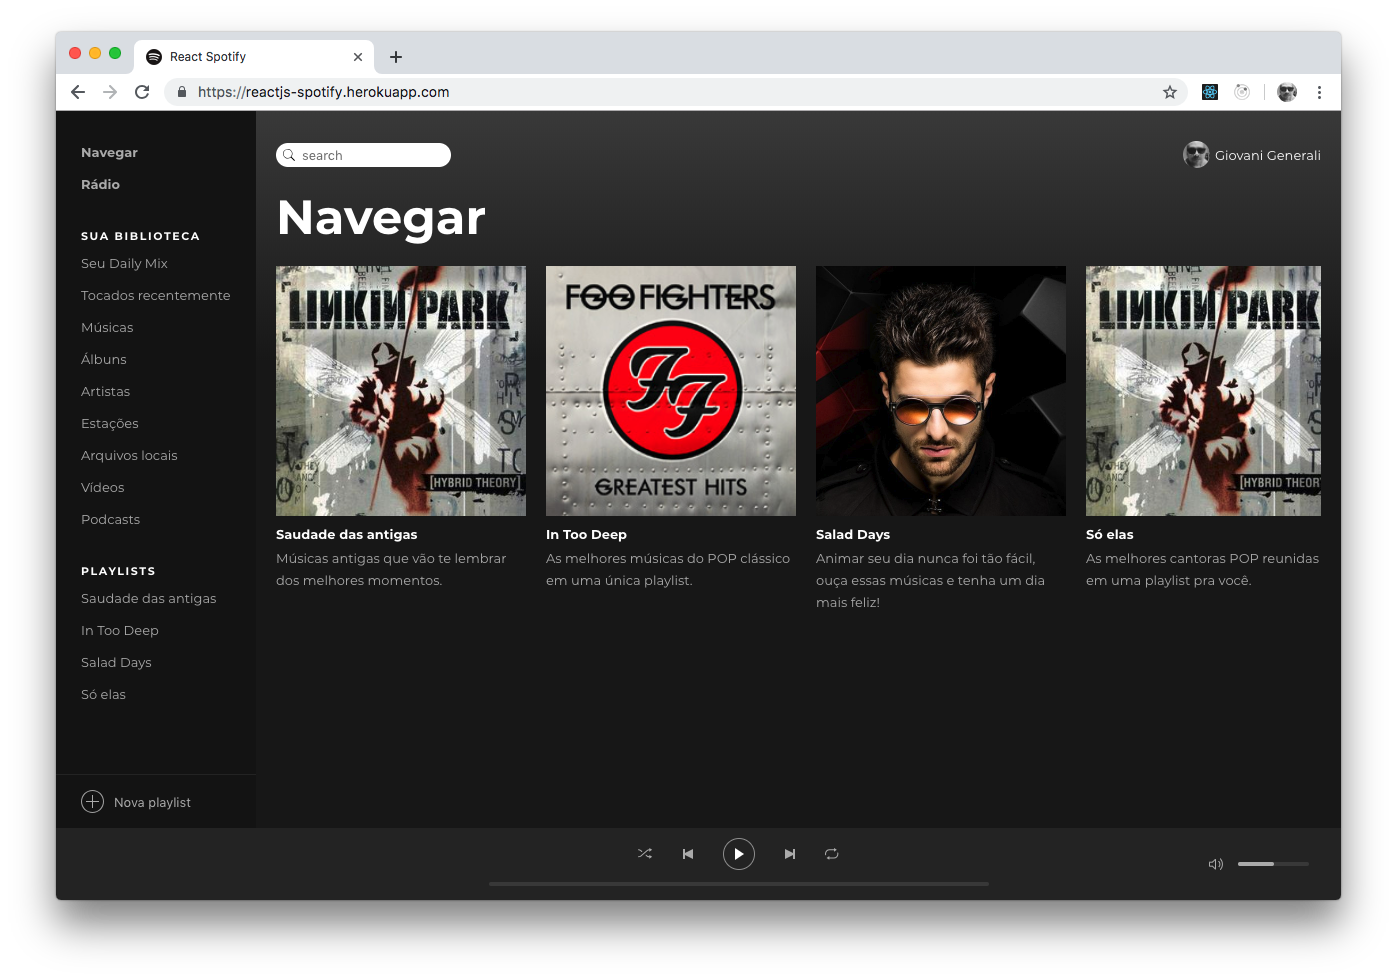Viewport: 1397px width, 980px height.
Task: Click the search input field
Action: pyautogui.click(x=363, y=155)
